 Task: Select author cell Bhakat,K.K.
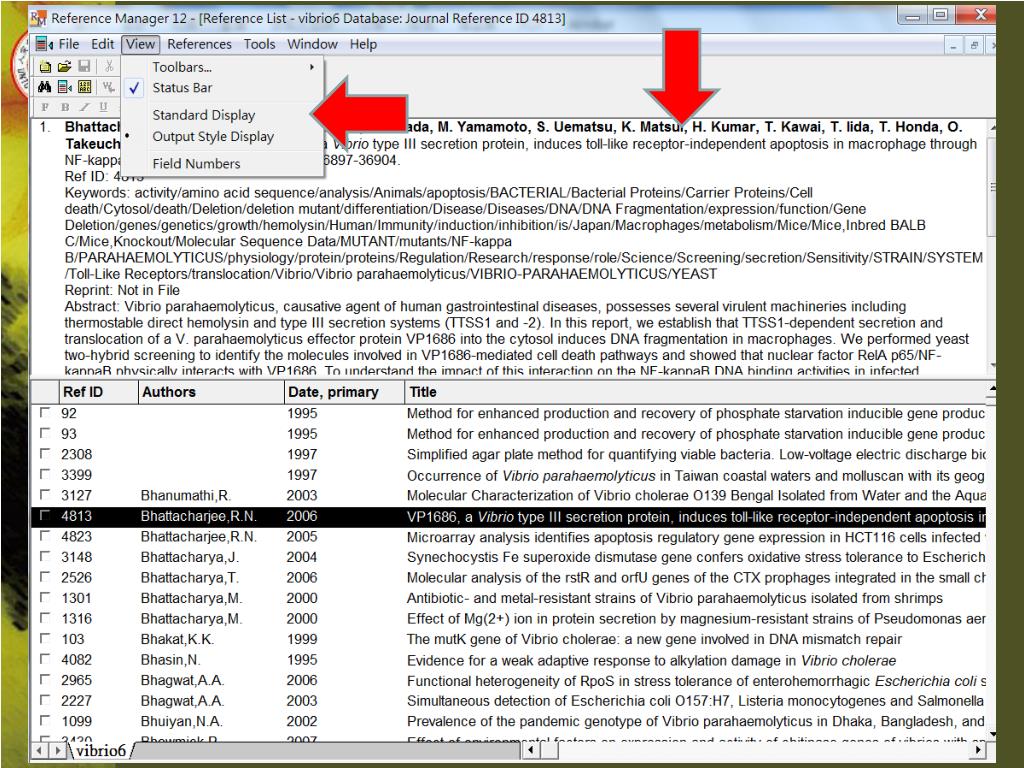click(177, 639)
